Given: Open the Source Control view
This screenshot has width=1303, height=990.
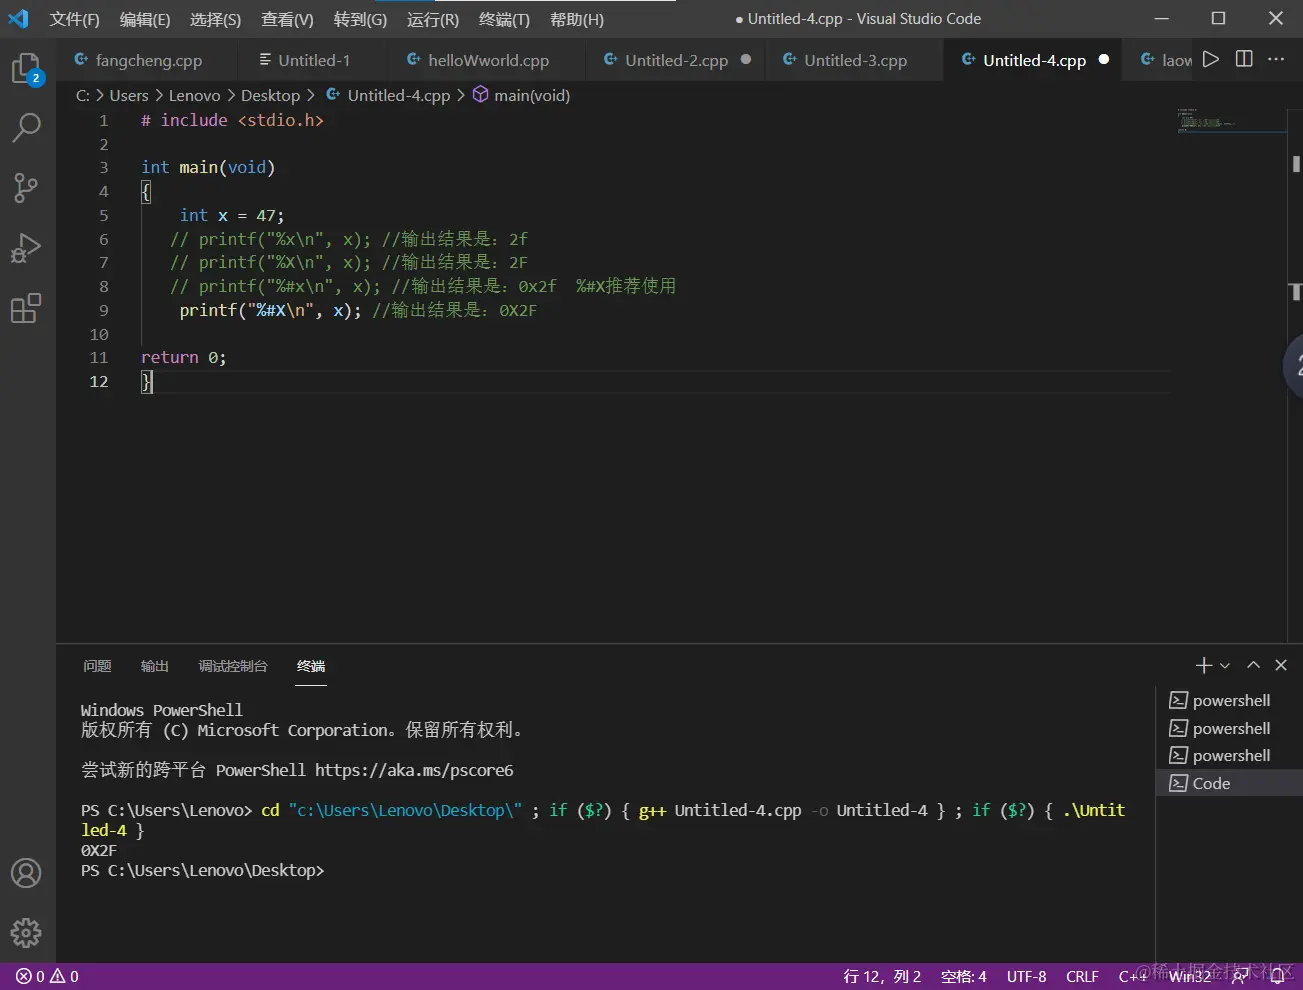Looking at the screenshot, I should [26, 187].
